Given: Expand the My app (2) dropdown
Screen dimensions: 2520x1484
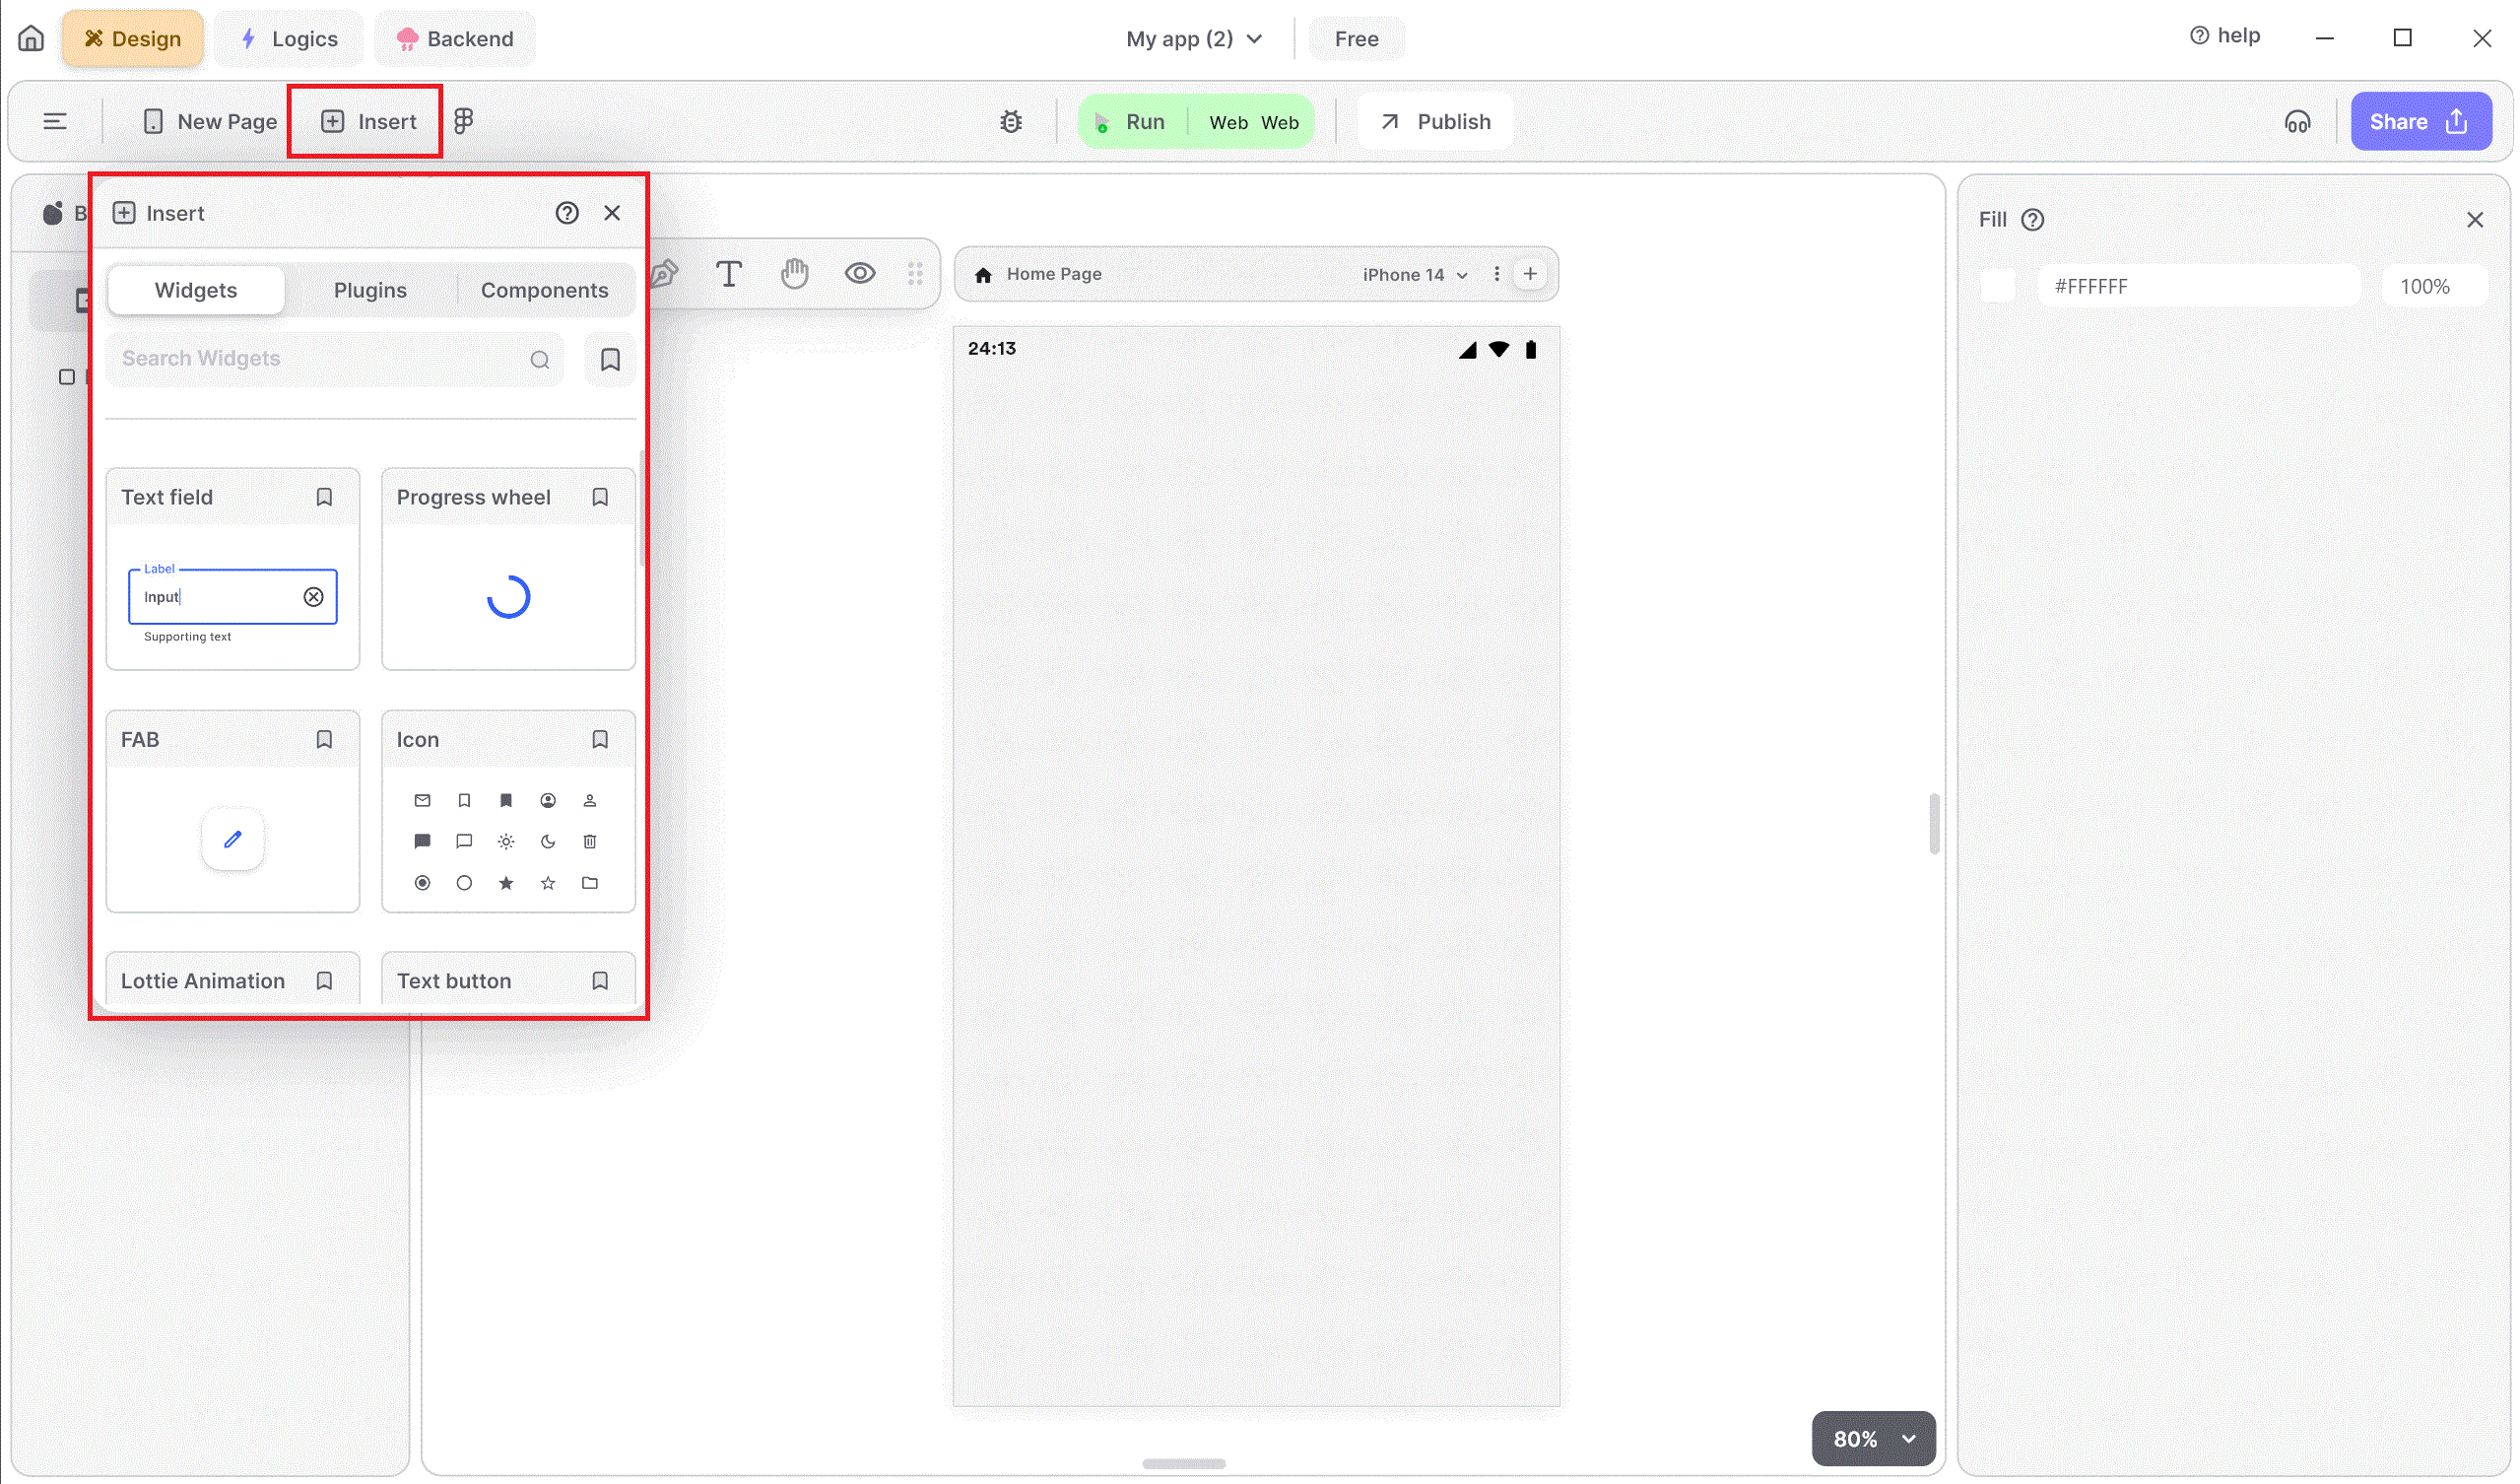Looking at the screenshot, I should pos(1194,38).
